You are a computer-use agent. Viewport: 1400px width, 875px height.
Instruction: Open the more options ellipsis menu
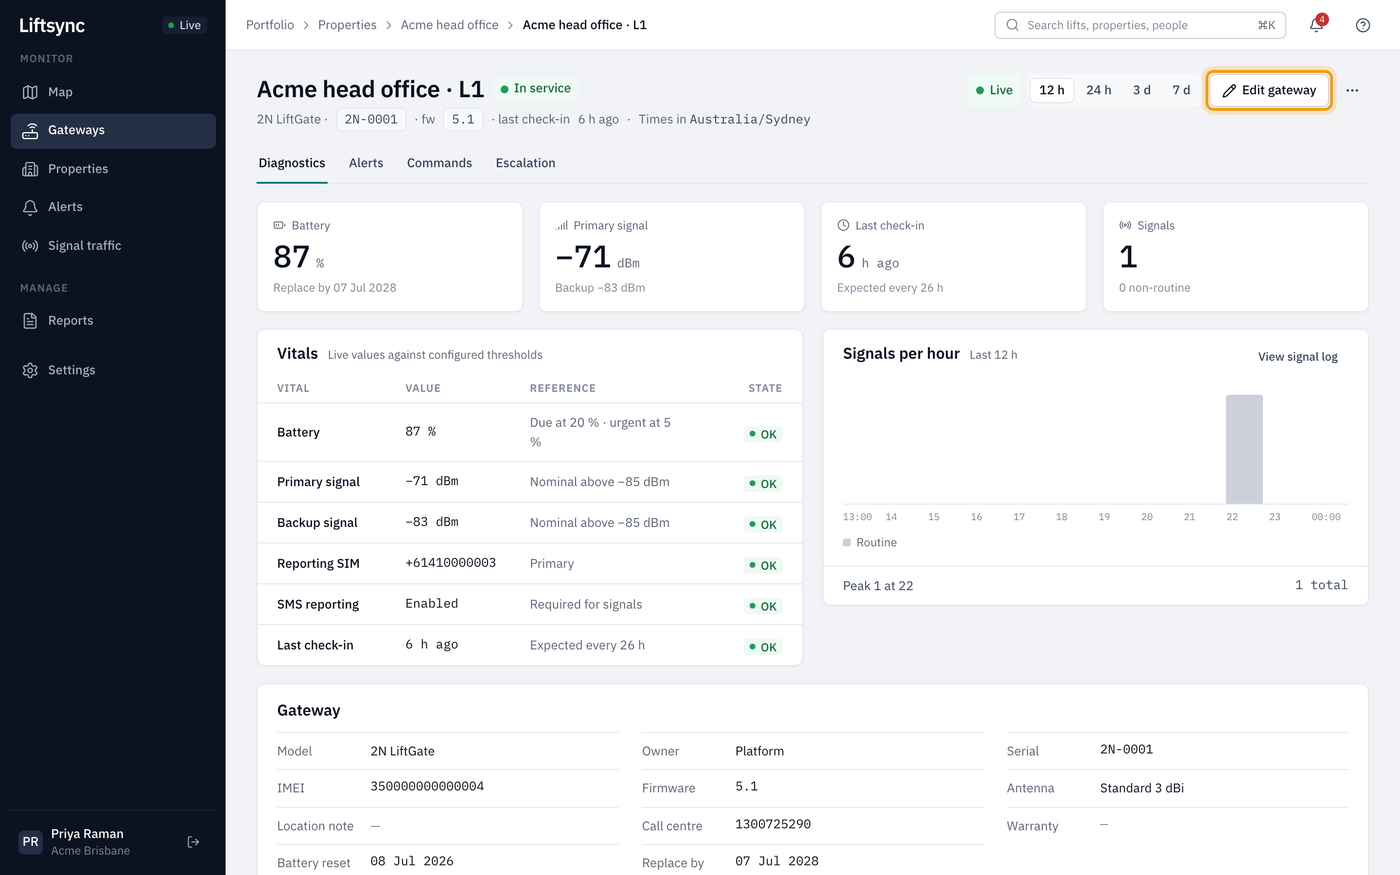pyautogui.click(x=1352, y=90)
